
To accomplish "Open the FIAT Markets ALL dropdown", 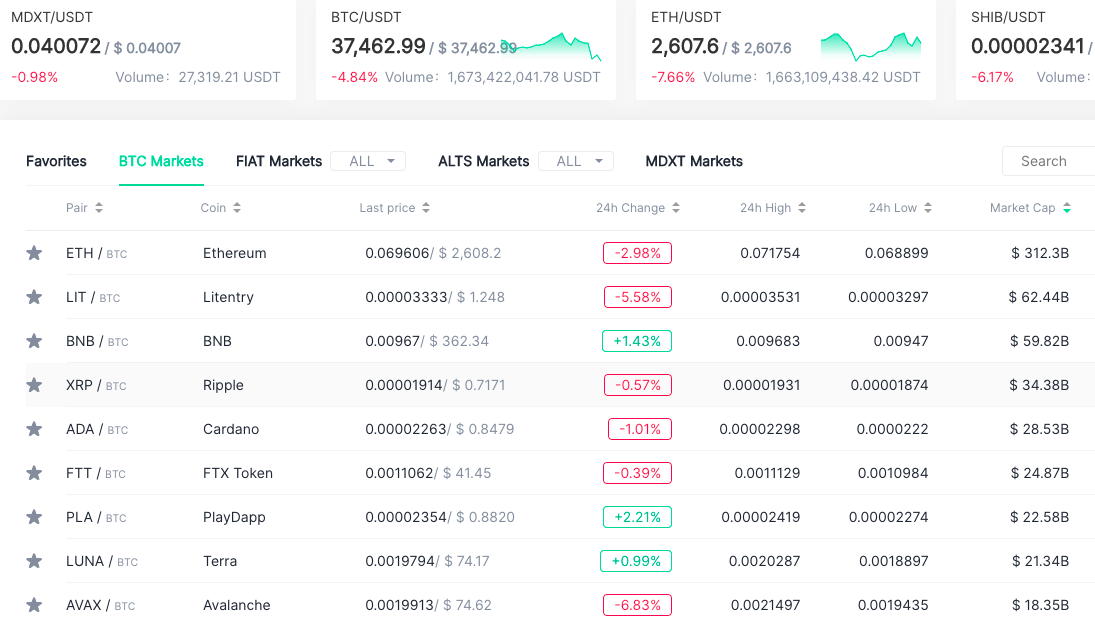I will pos(368,161).
